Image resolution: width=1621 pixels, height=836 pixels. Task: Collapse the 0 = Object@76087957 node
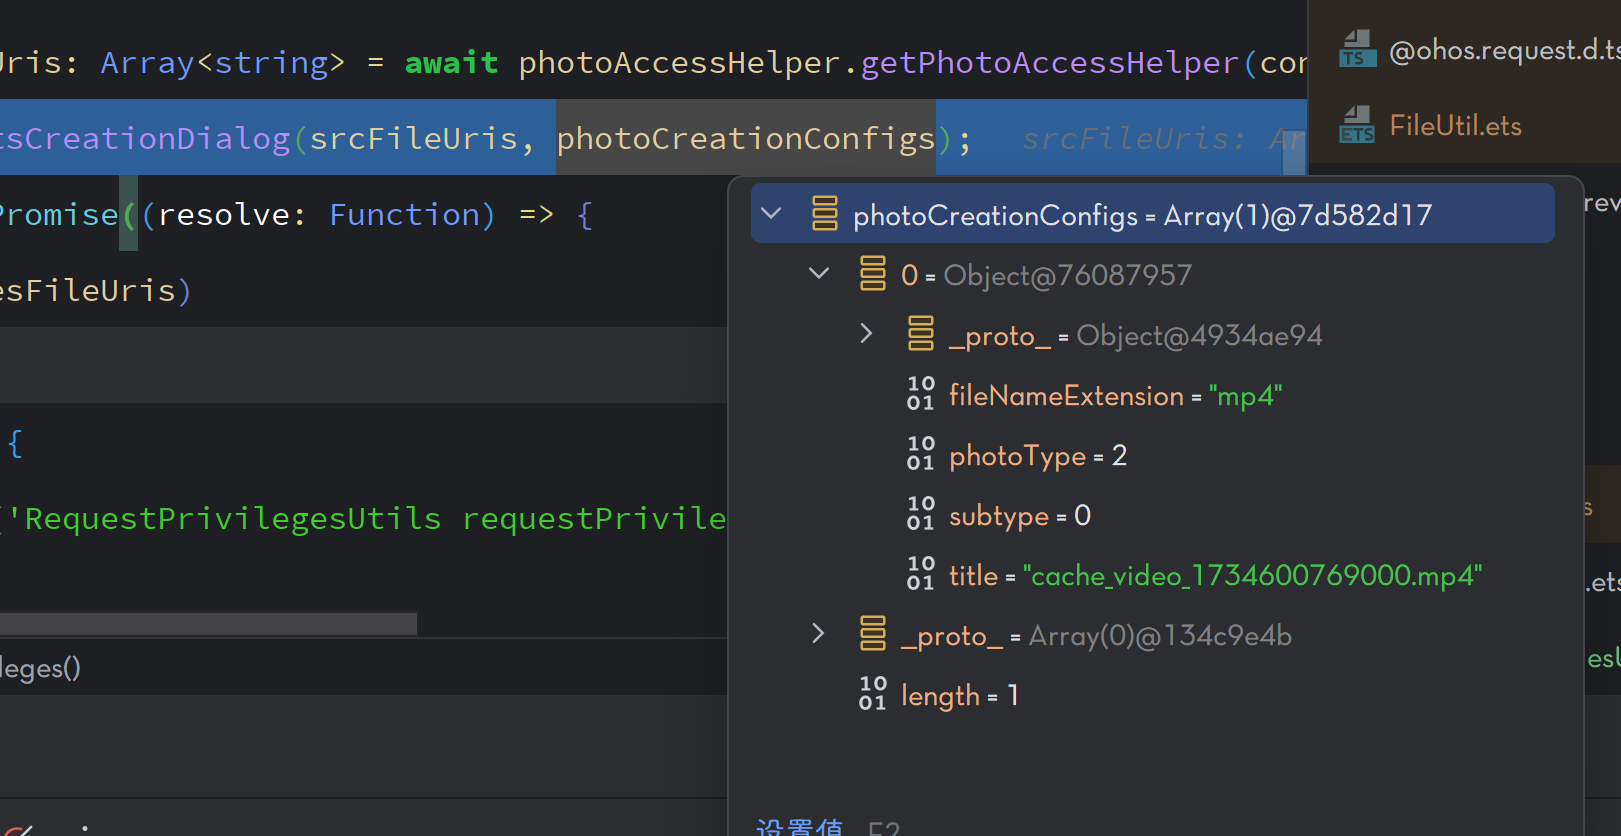click(x=819, y=273)
